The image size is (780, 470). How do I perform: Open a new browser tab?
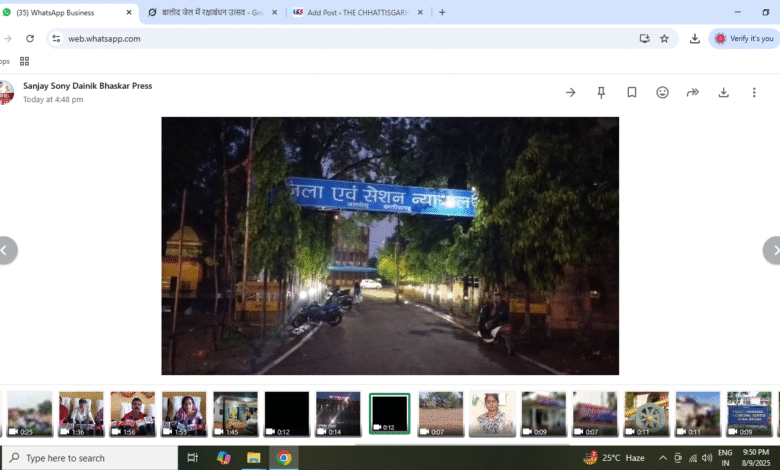tap(442, 12)
